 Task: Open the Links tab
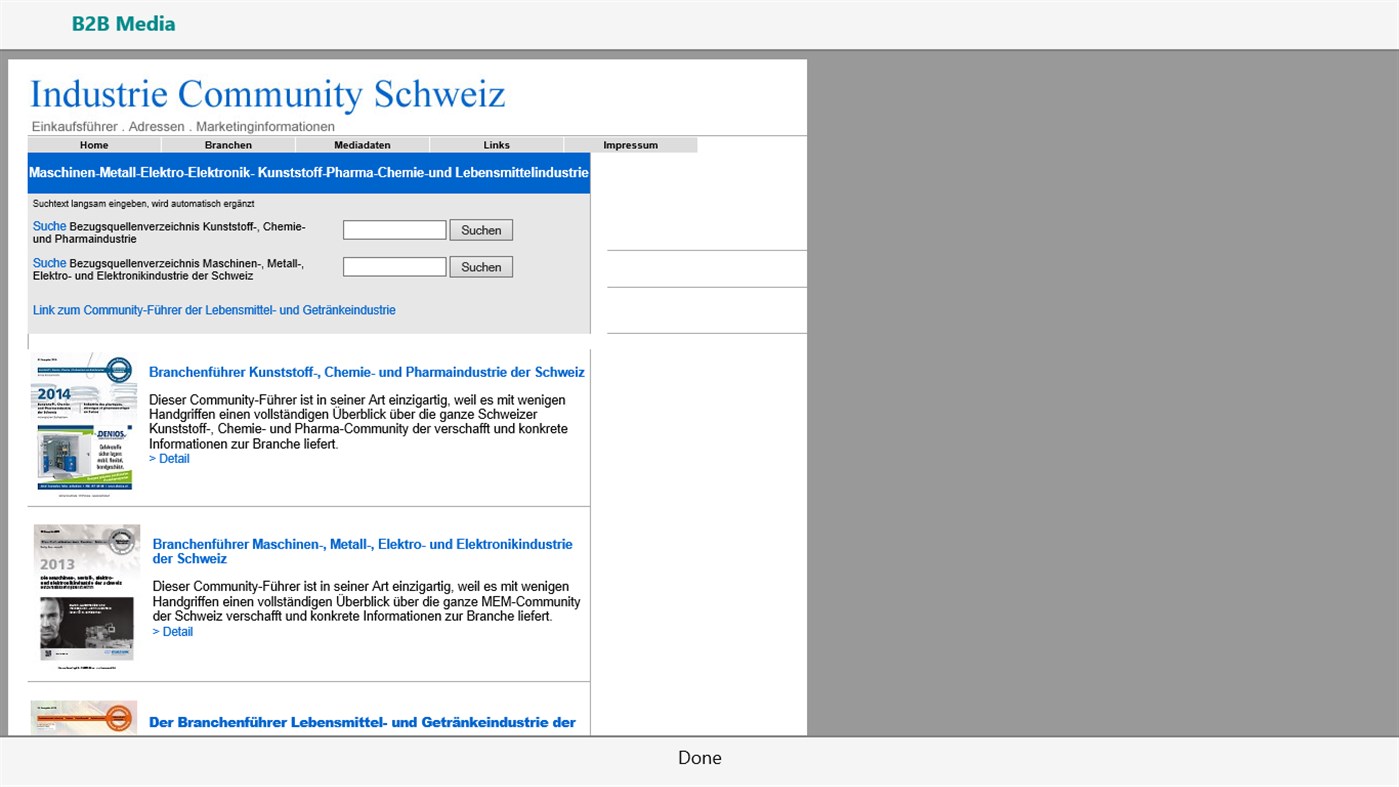495,144
